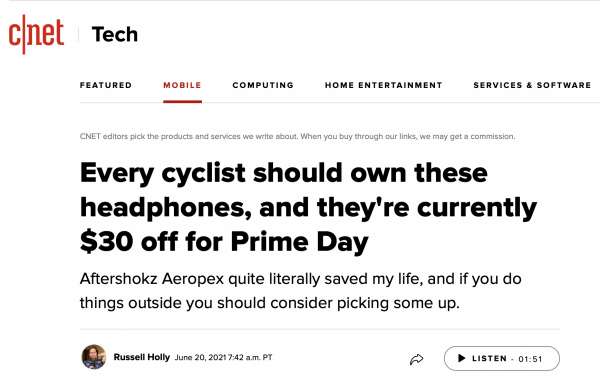Go to the Featured tab
The image size is (600, 385).
pos(106,85)
